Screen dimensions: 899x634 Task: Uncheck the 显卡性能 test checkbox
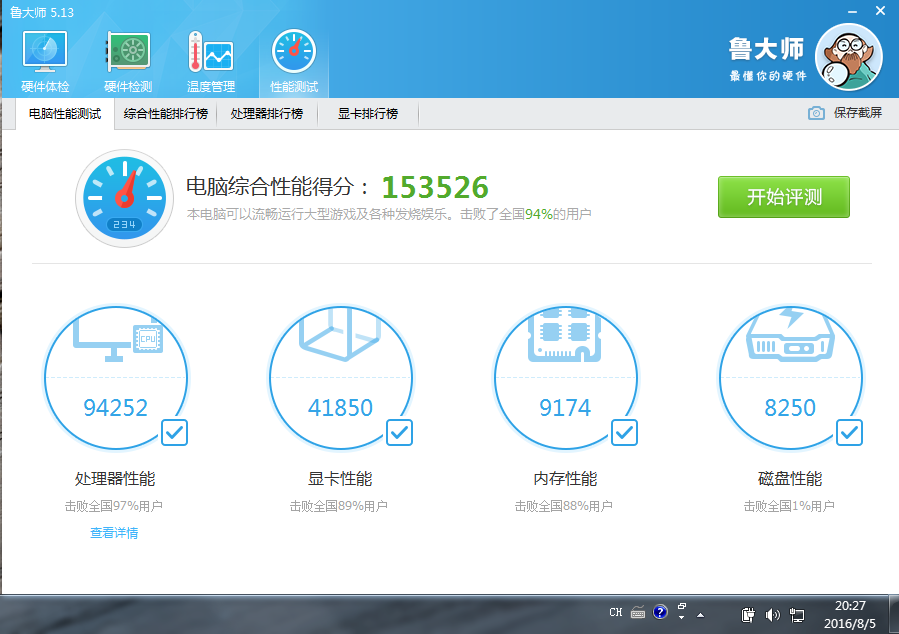tap(399, 432)
